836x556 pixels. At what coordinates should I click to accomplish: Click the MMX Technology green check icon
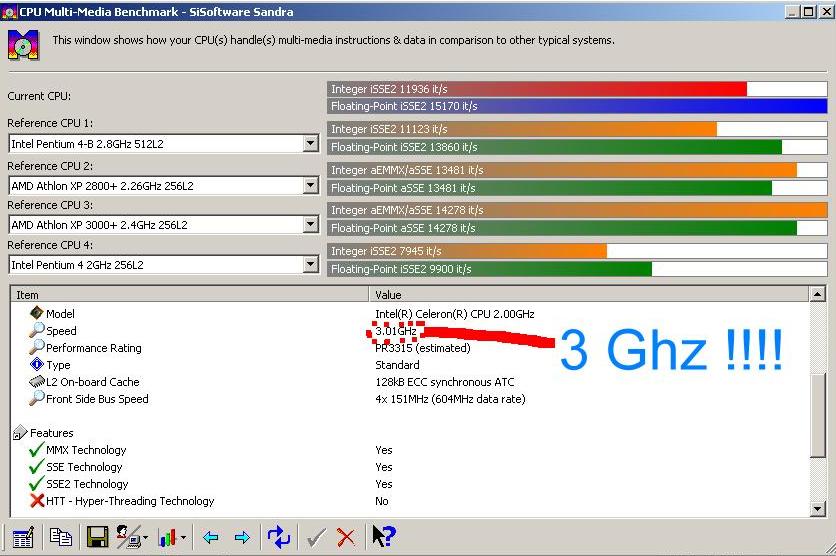(x=37, y=449)
